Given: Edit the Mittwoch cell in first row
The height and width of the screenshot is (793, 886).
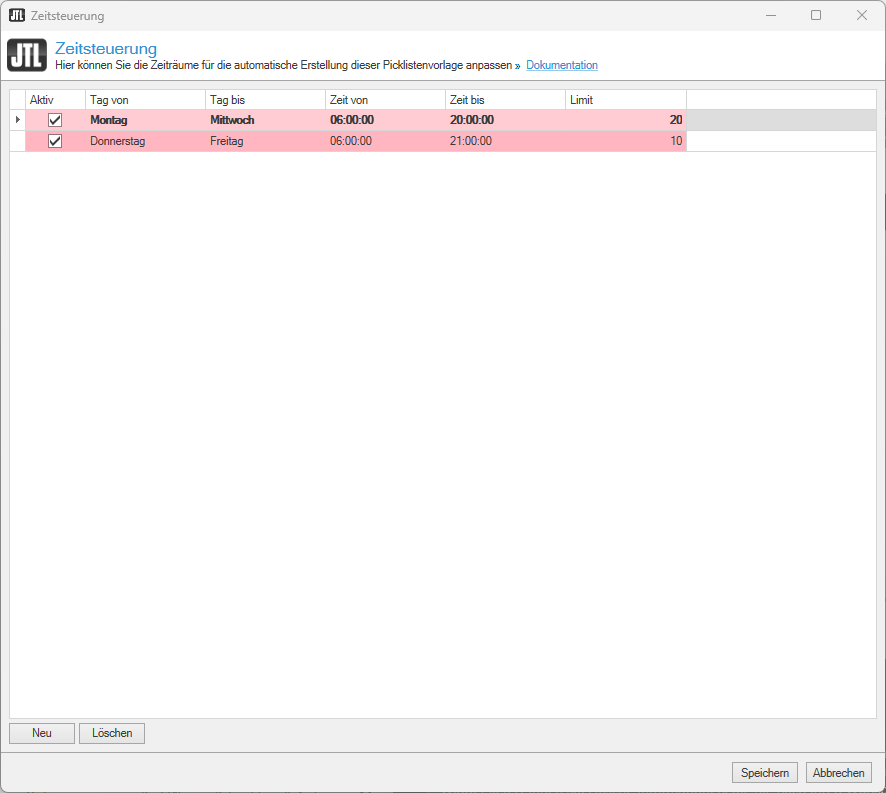Looking at the screenshot, I should [265, 120].
